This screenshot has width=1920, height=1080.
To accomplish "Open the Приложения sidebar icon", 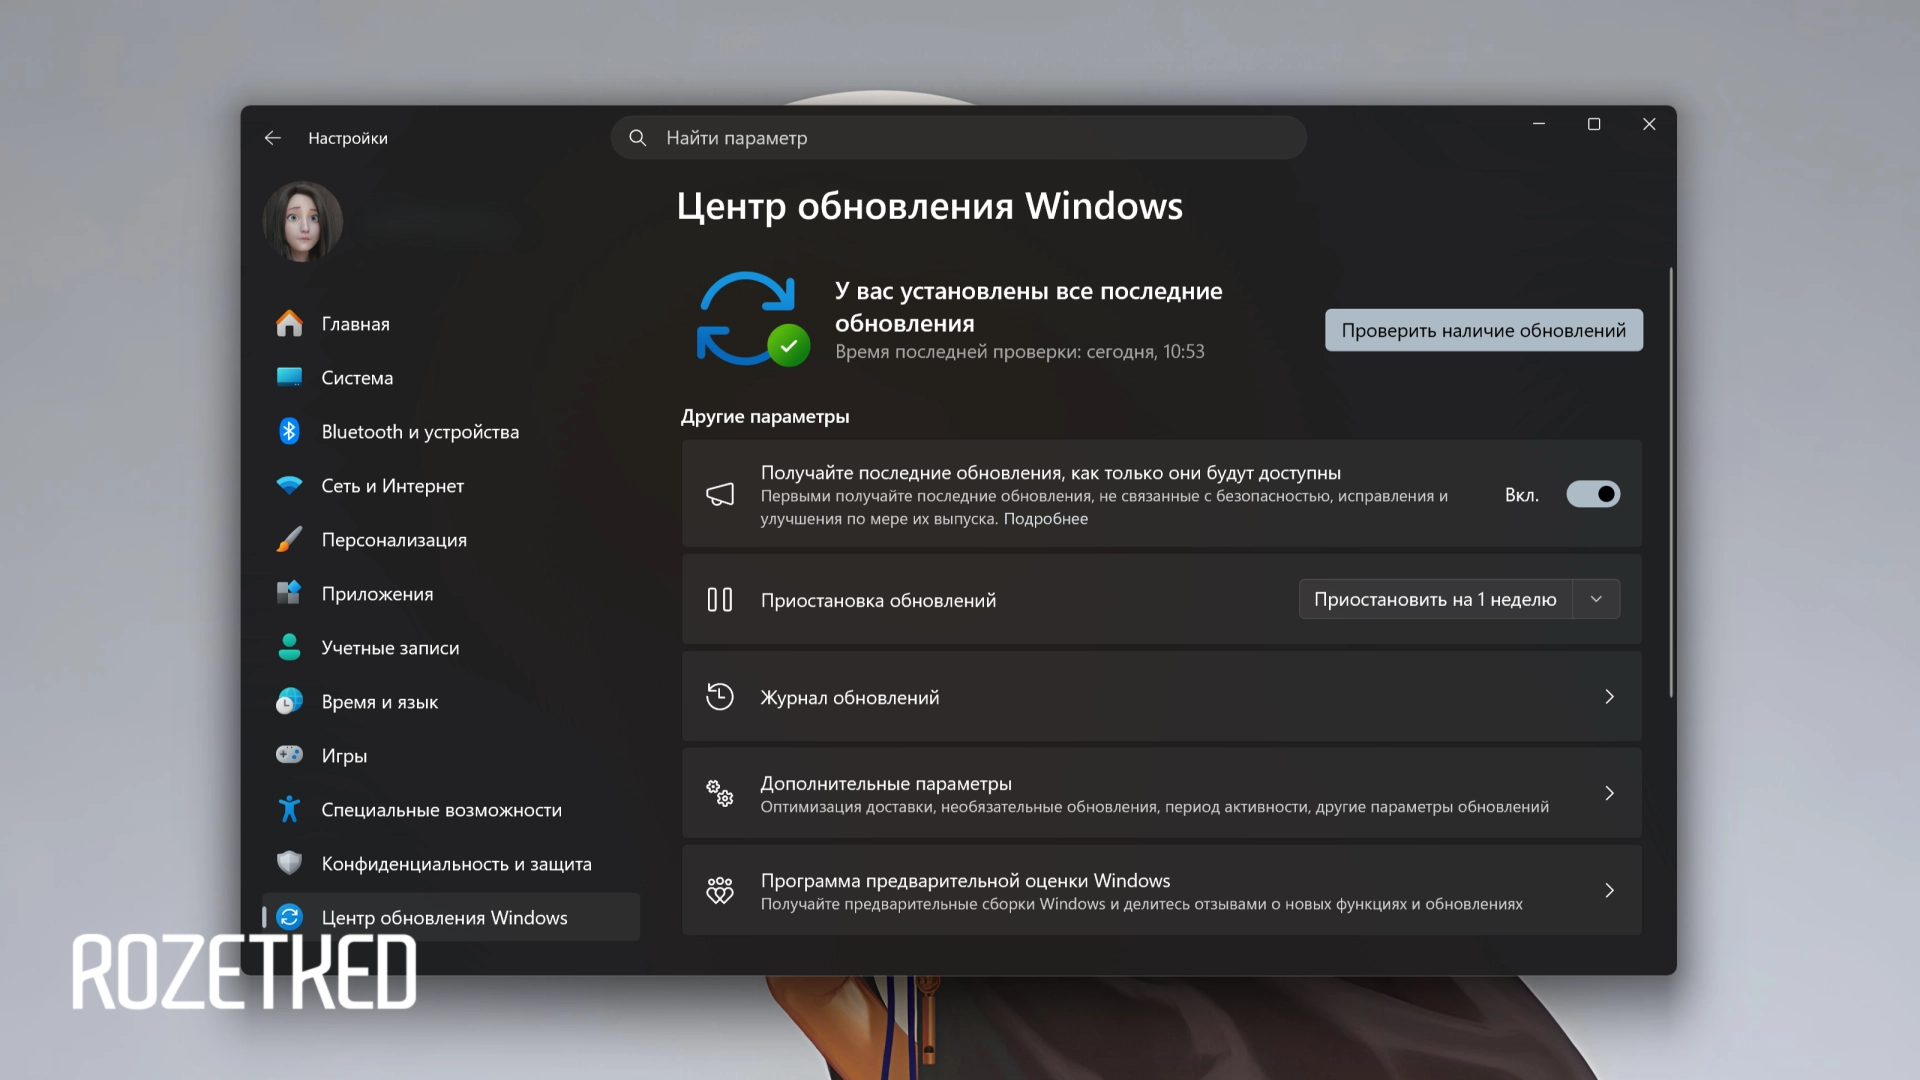I will tap(290, 593).
